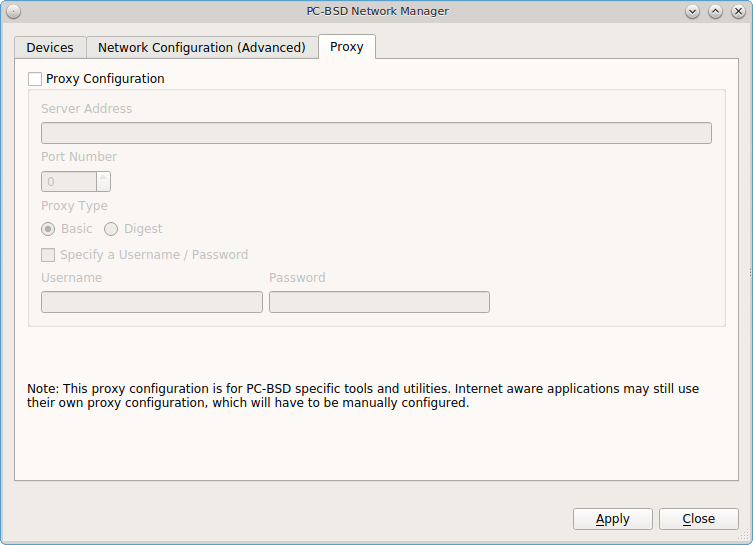Open Network Configuration (Advanced) tab
The height and width of the screenshot is (545, 753).
point(202,48)
